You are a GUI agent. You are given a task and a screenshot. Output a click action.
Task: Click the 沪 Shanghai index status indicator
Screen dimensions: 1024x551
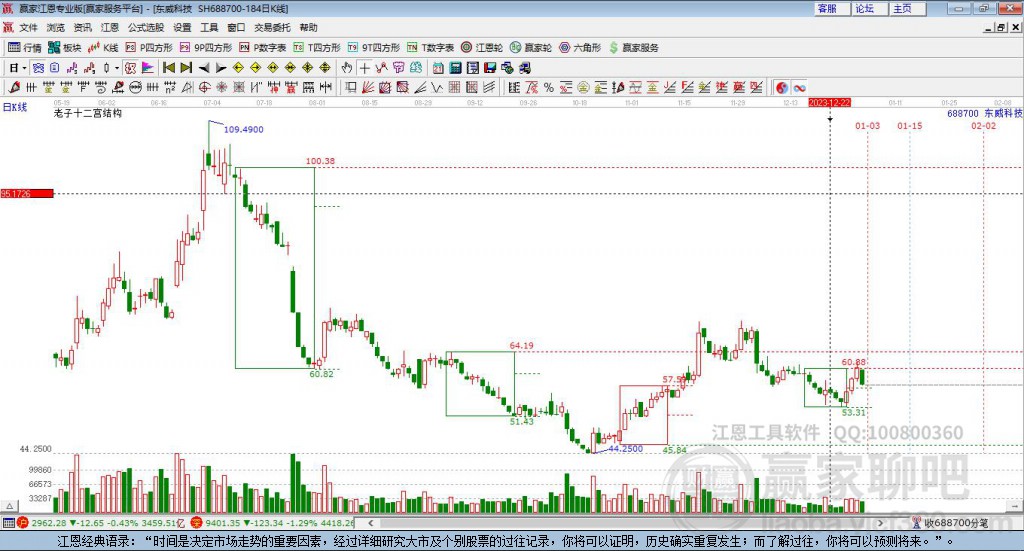click(23, 523)
